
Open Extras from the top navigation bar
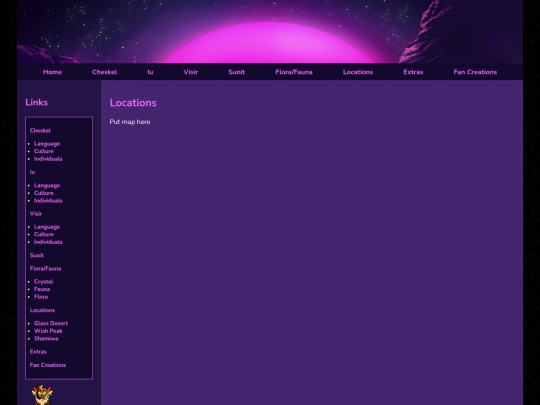(x=413, y=72)
